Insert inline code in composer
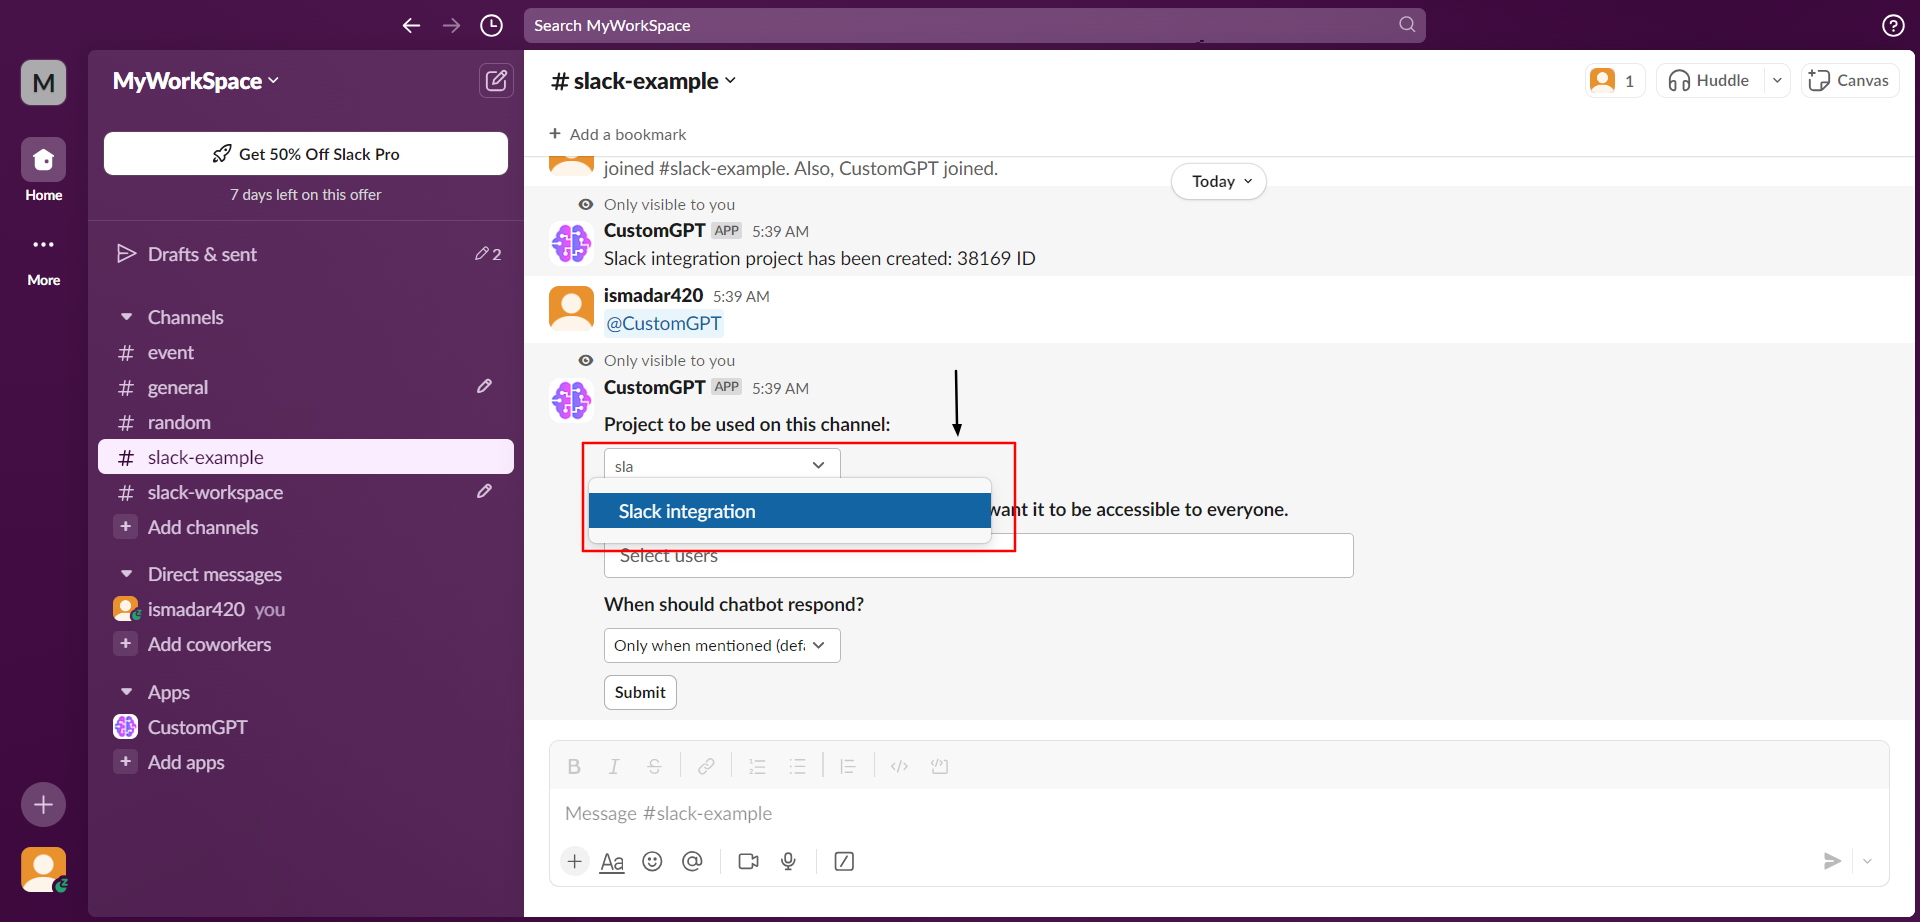 899,766
